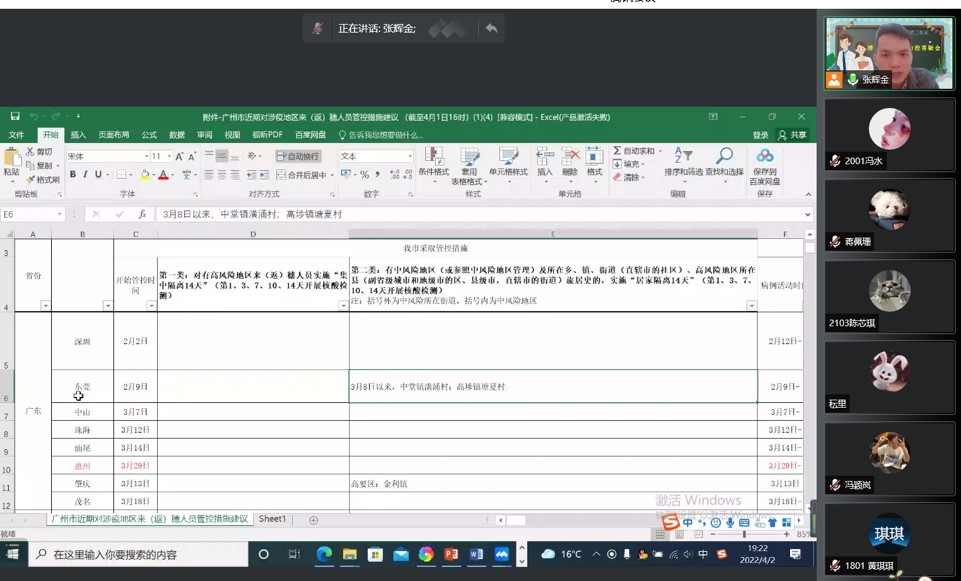The image size is (961, 581).
Task: Click the fx insert function icon
Action: click(142, 214)
